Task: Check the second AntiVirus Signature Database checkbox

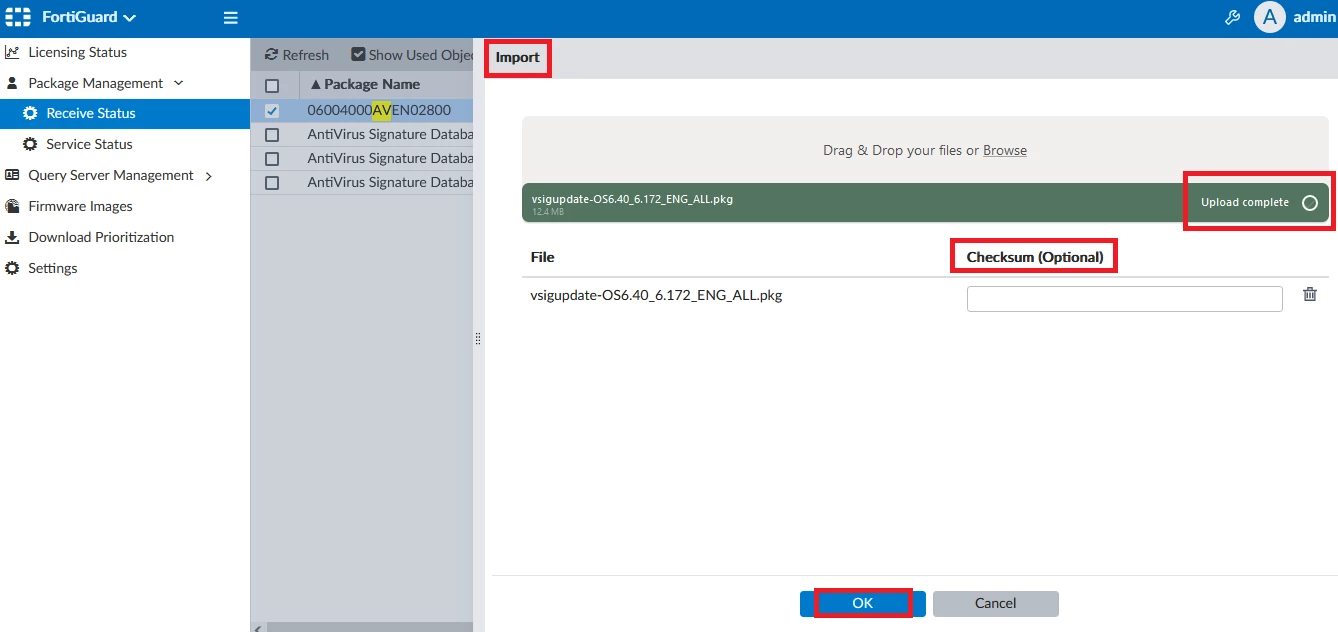Action: (272, 158)
